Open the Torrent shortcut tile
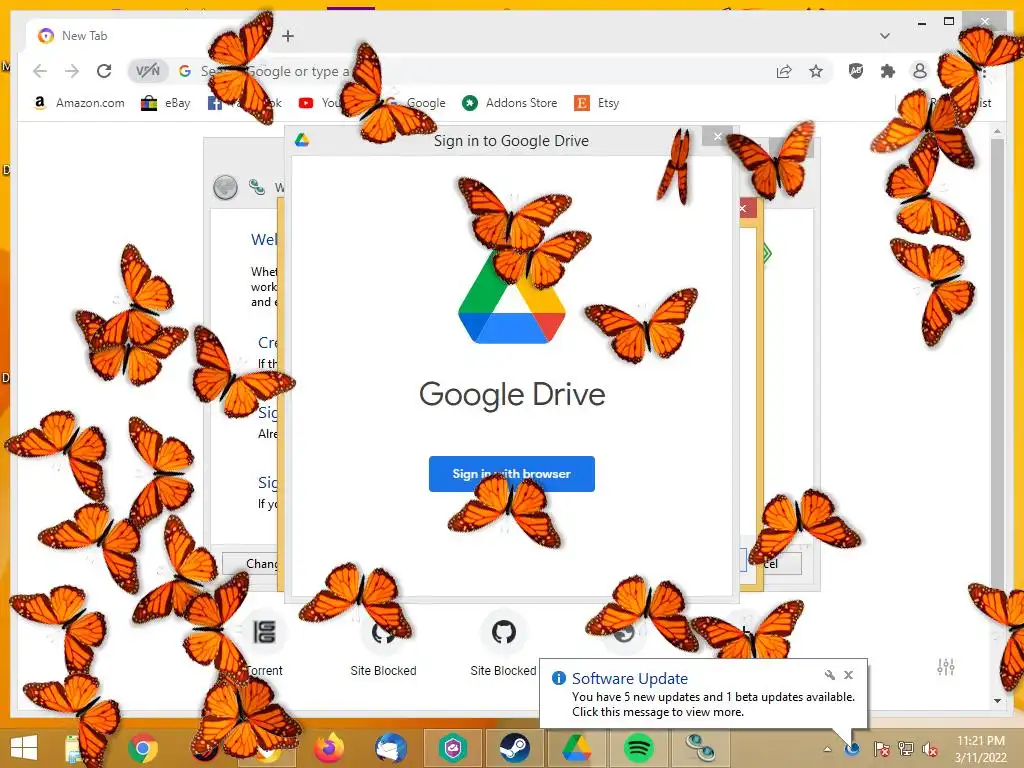Screen dimensions: 1024x768 point(264,643)
